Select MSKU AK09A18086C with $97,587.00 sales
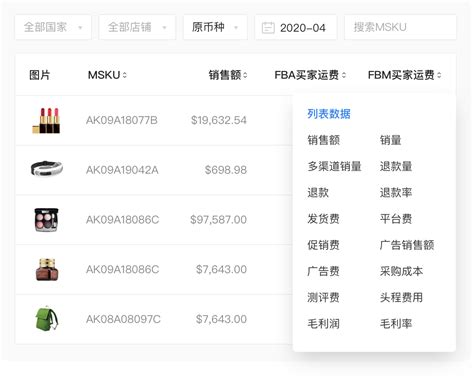Viewport: 474px width, 379px height. 122,220
